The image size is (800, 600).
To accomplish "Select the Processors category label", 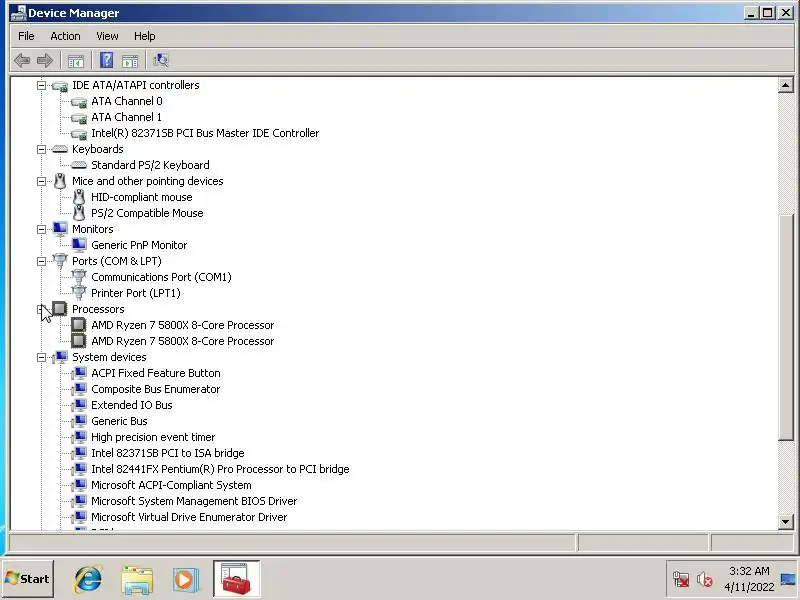I will (98, 309).
